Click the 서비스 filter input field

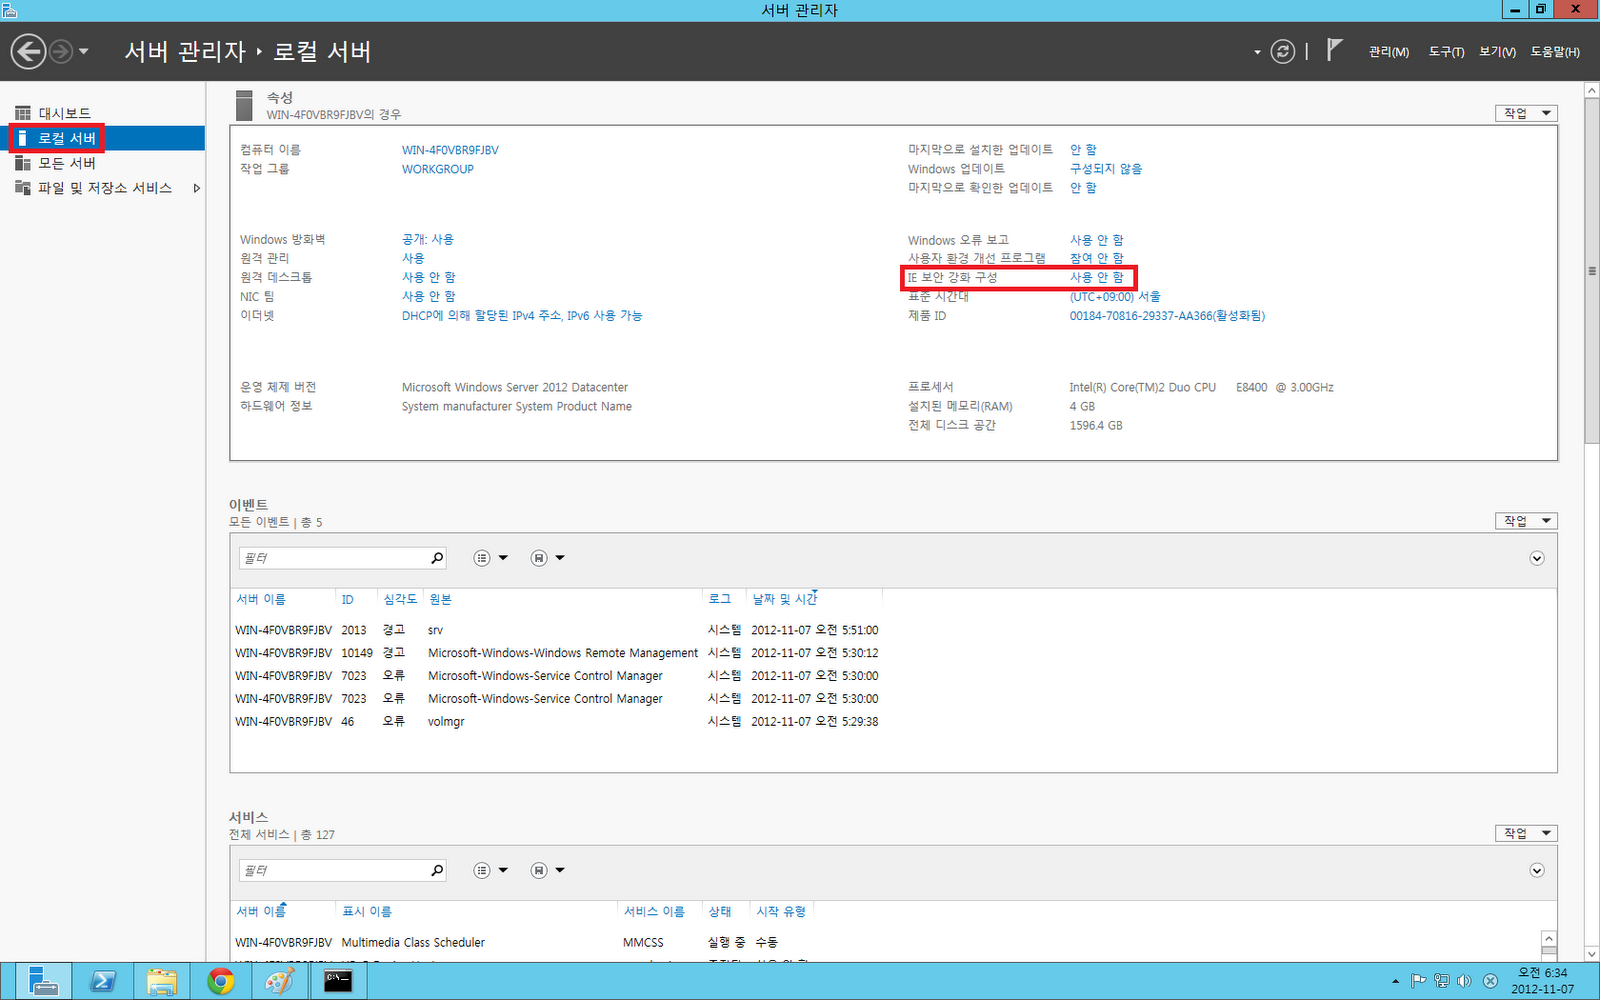tap(333, 870)
